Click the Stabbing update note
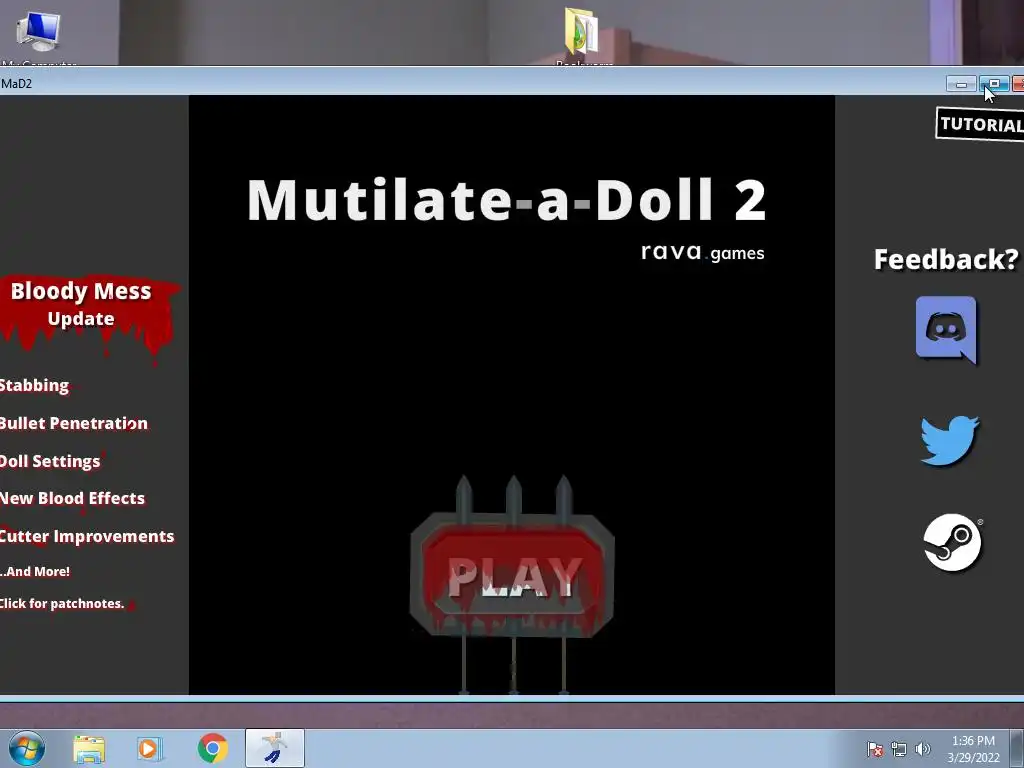1024x768 pixels. point(35,385)
